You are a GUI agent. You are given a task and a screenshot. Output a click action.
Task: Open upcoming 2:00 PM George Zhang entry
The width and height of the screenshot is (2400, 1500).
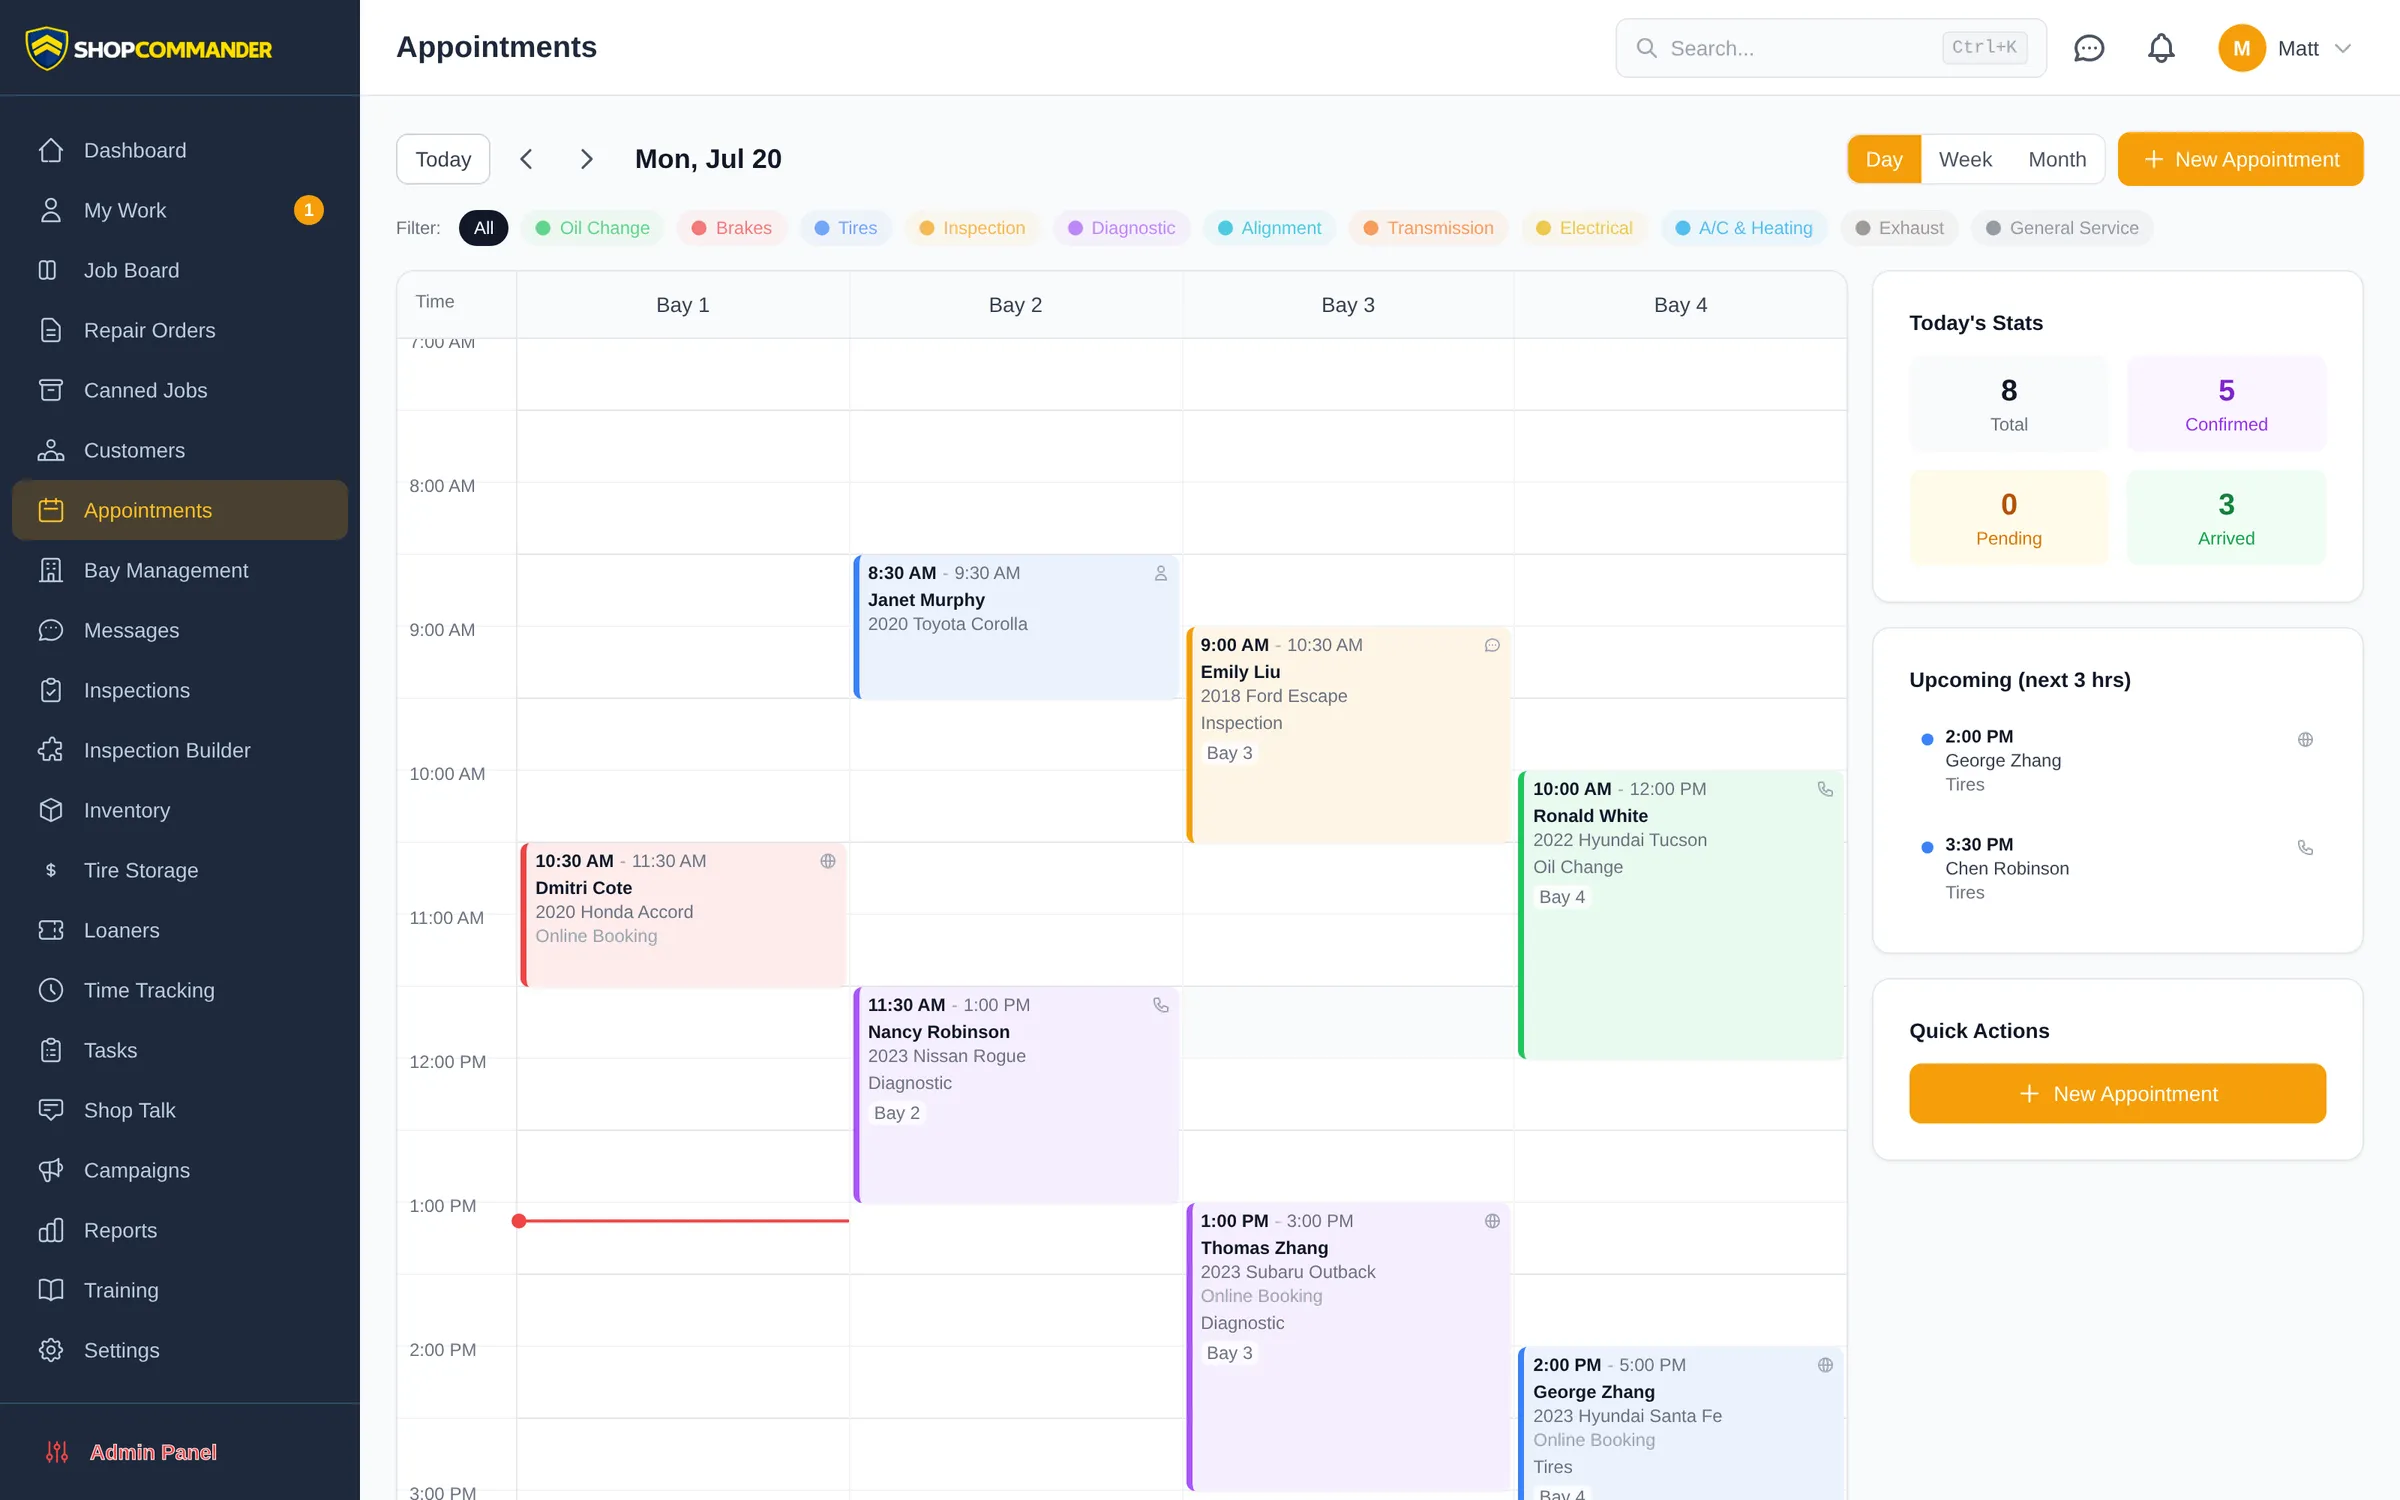[x=2117, y=760]
